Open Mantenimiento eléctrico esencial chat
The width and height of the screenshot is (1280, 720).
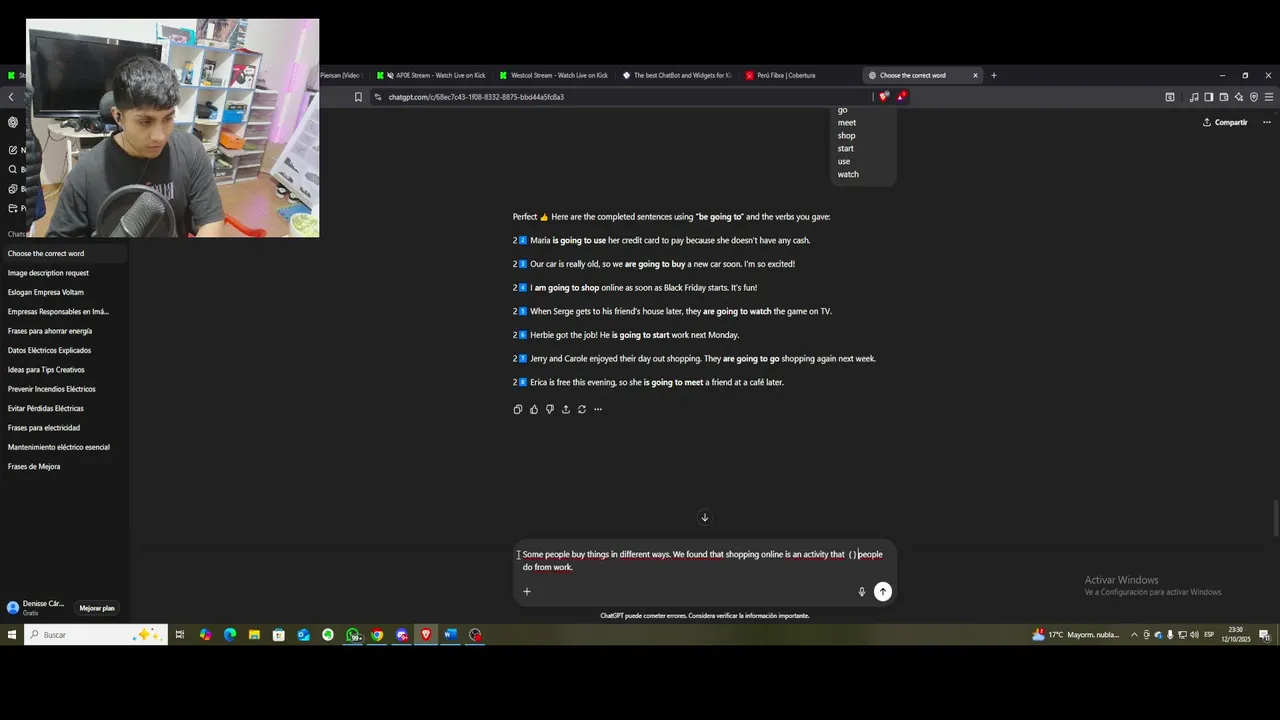coord(64,447)
